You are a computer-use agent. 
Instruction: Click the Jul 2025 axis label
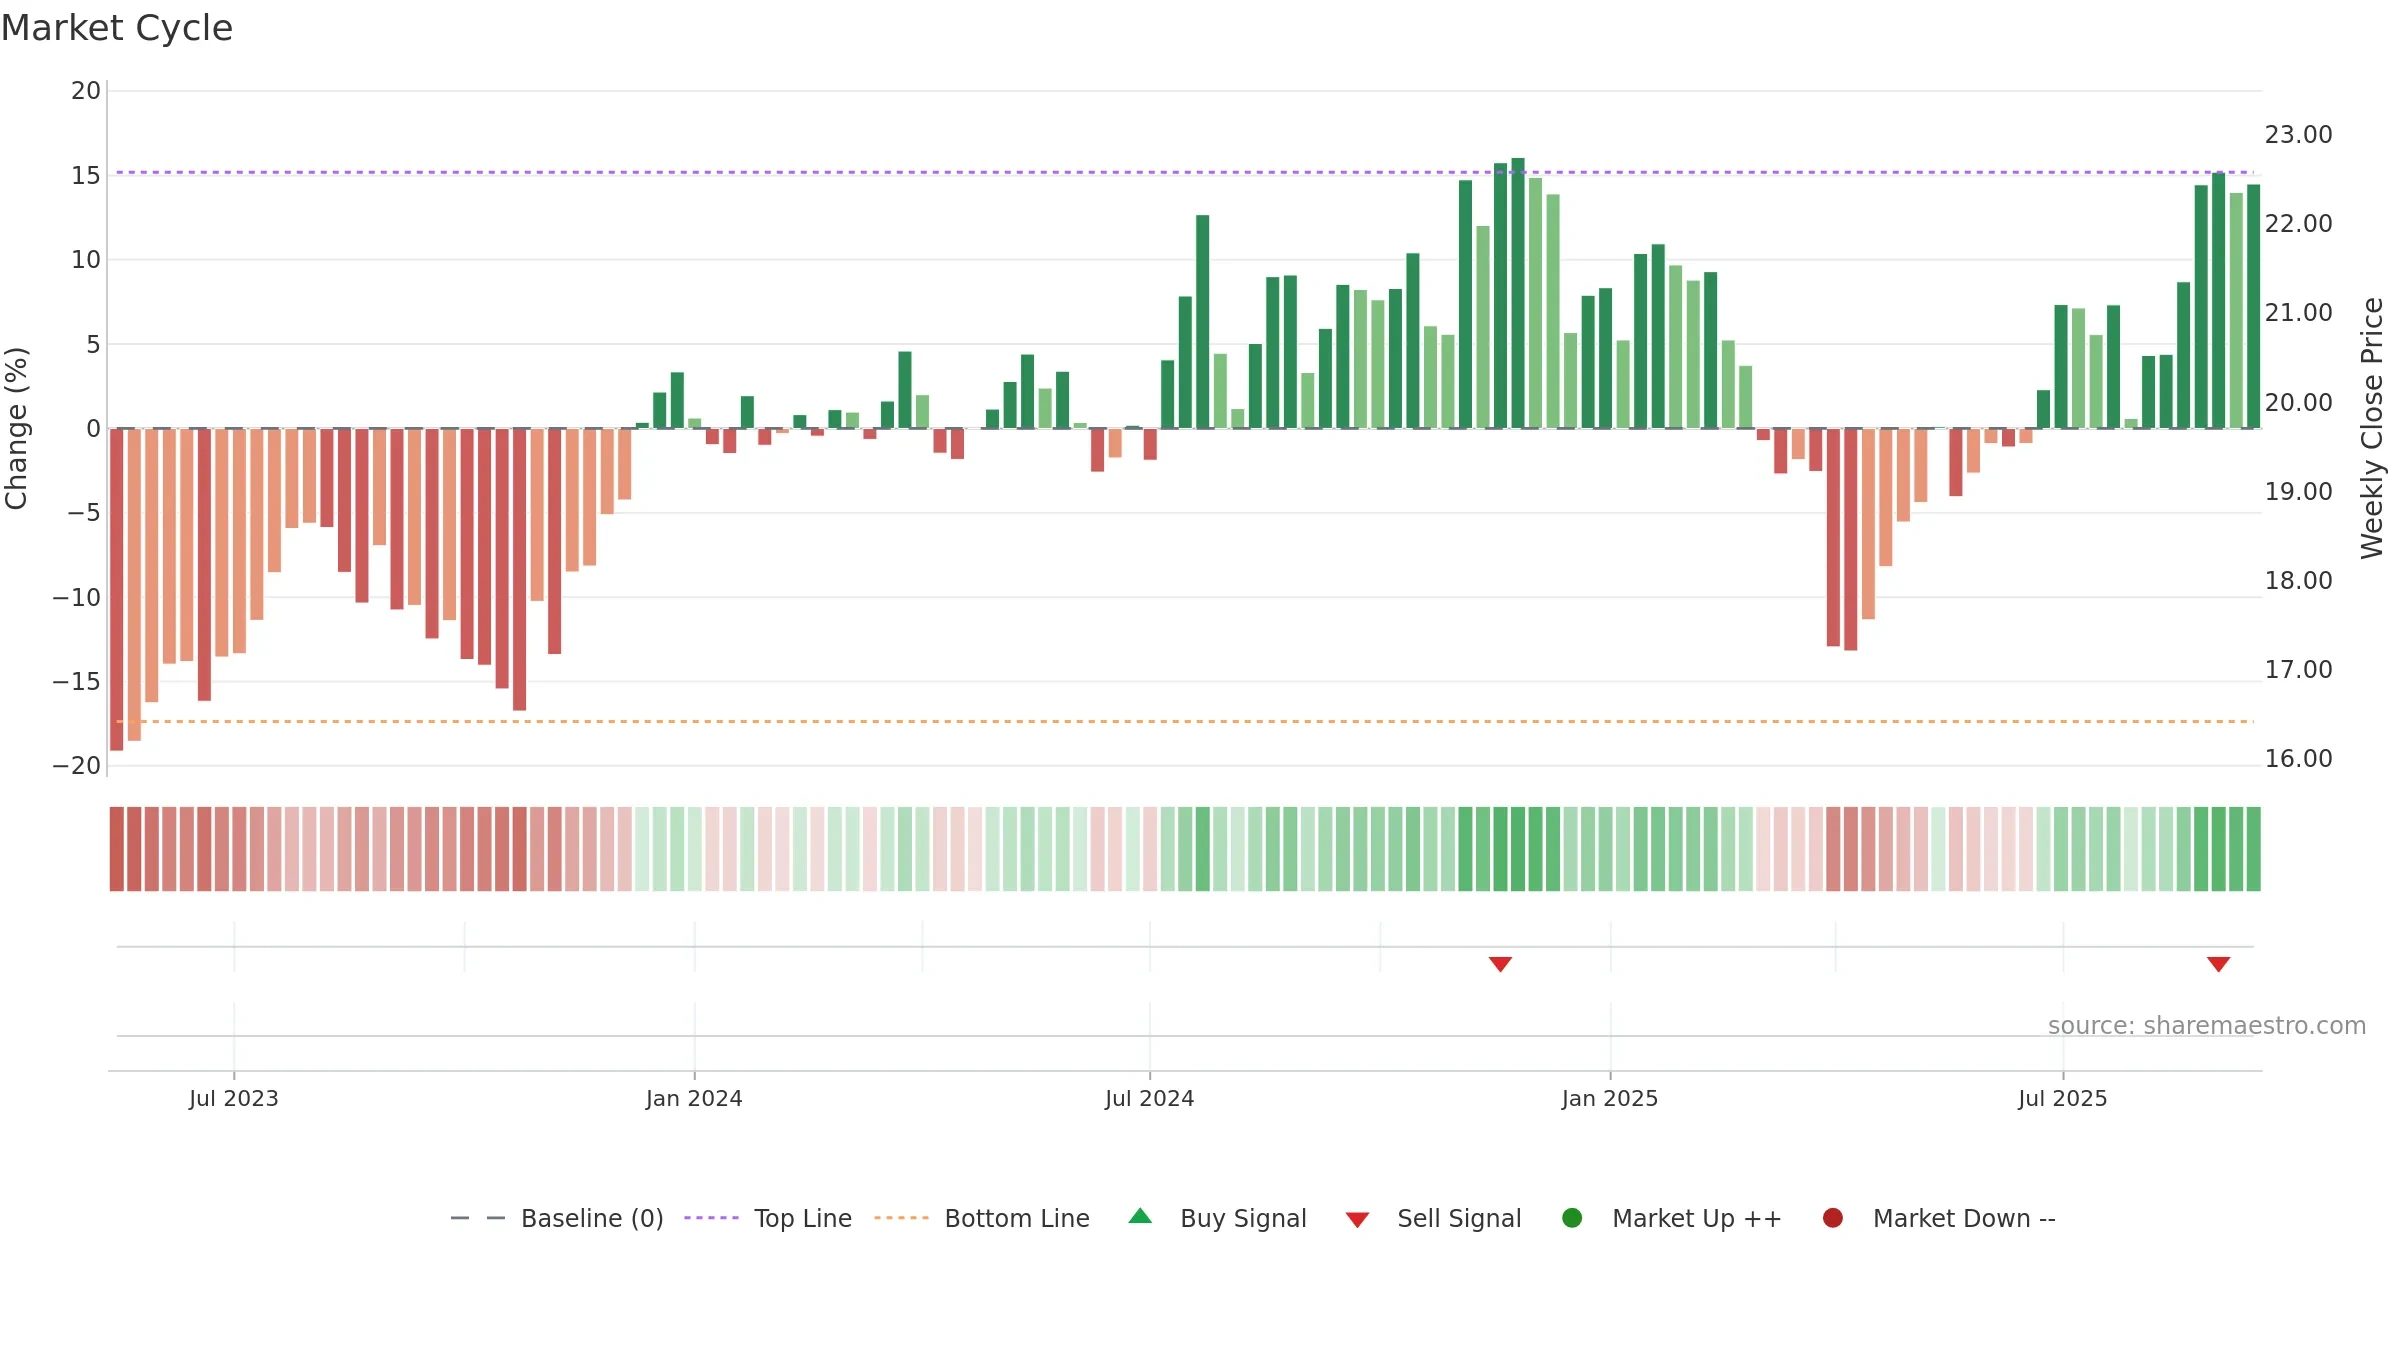click(x=2063, y=1098)
